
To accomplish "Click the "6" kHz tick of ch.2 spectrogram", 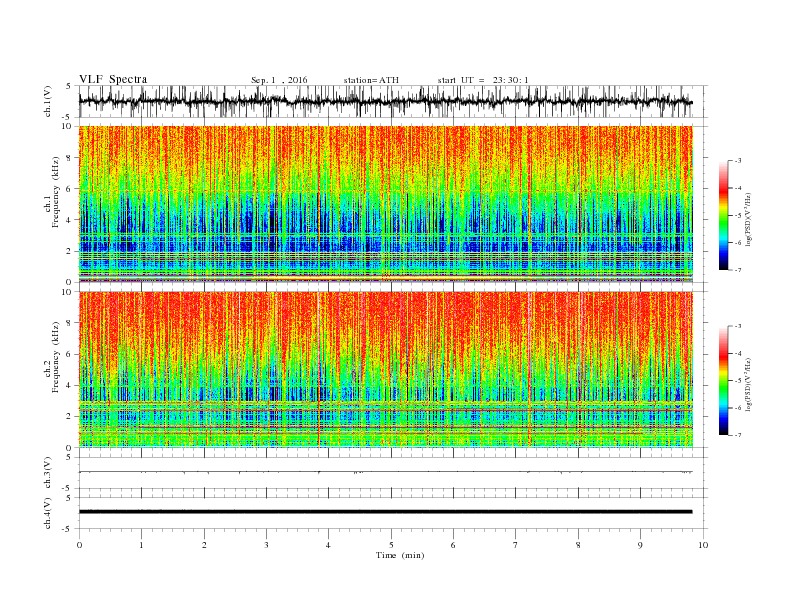I will pos(70,354).
